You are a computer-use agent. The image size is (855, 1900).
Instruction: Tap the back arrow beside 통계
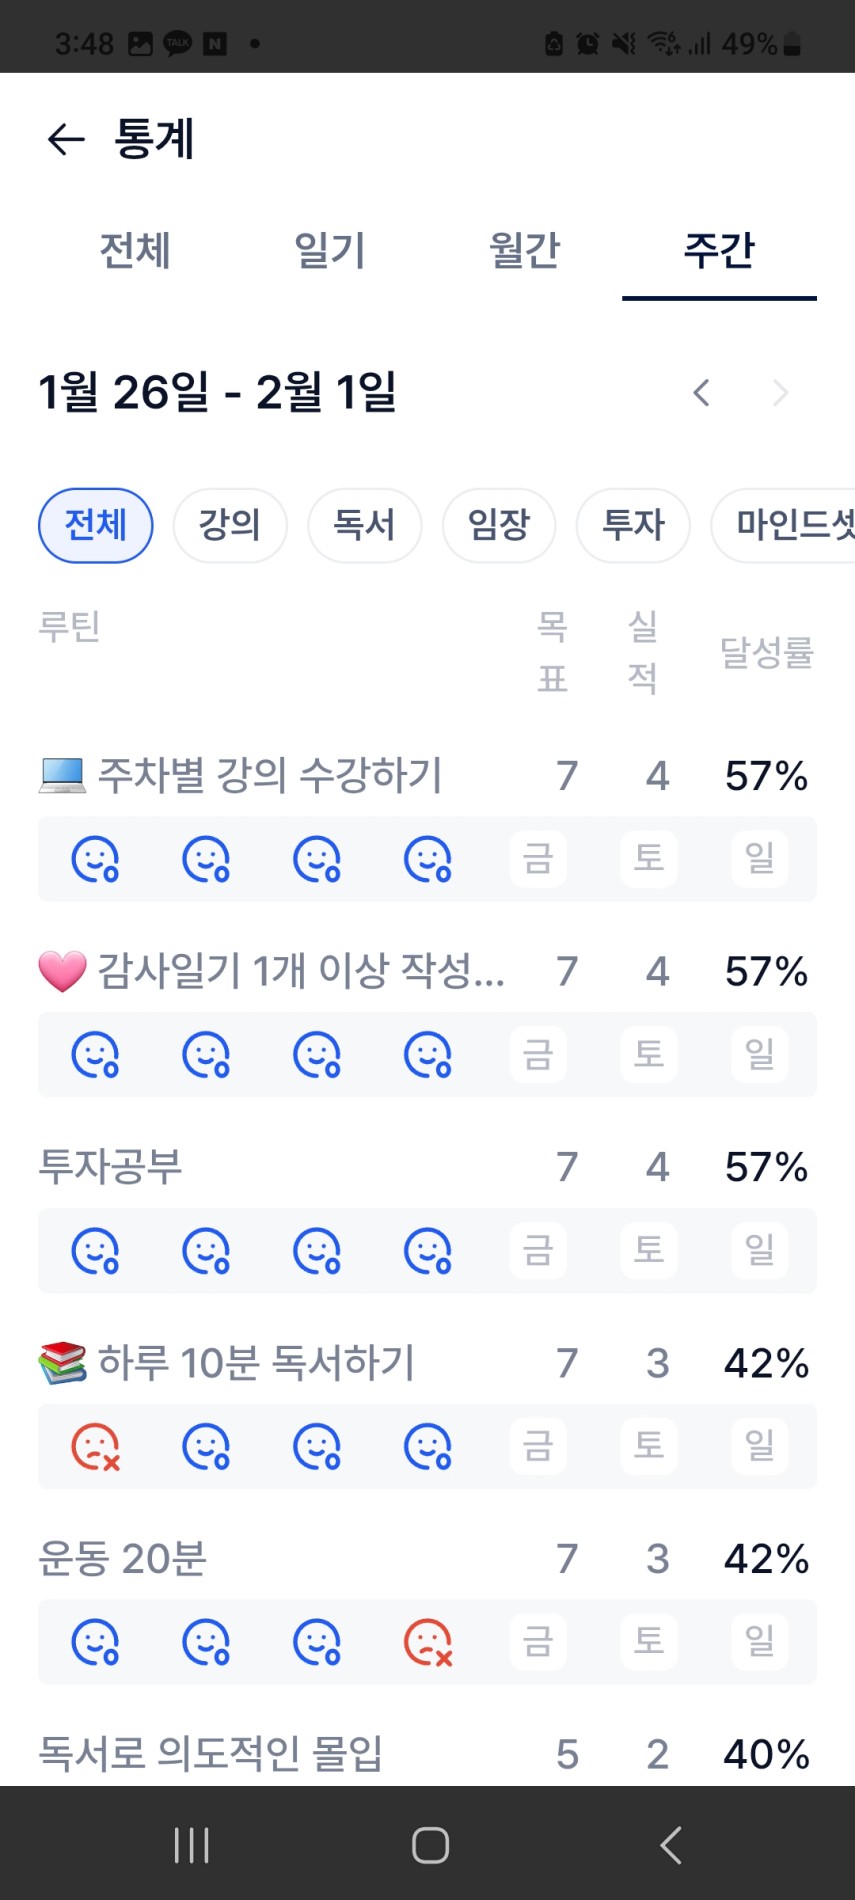coord(66,139)
